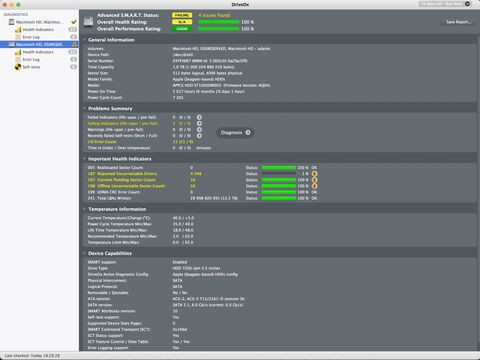
Task: Collapse the General Information section
Action: coord(84,40)
